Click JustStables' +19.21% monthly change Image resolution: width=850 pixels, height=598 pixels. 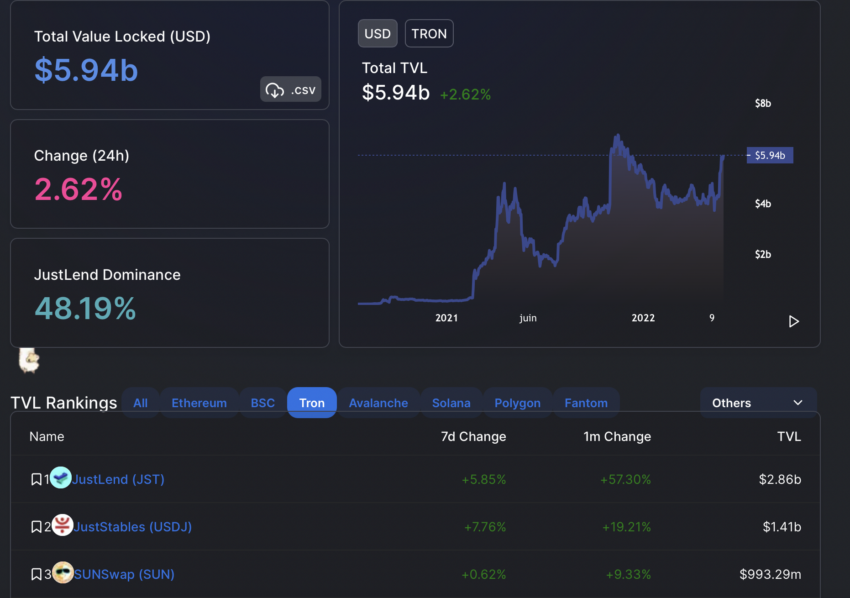pyautogui.click(x=626, y=526)
